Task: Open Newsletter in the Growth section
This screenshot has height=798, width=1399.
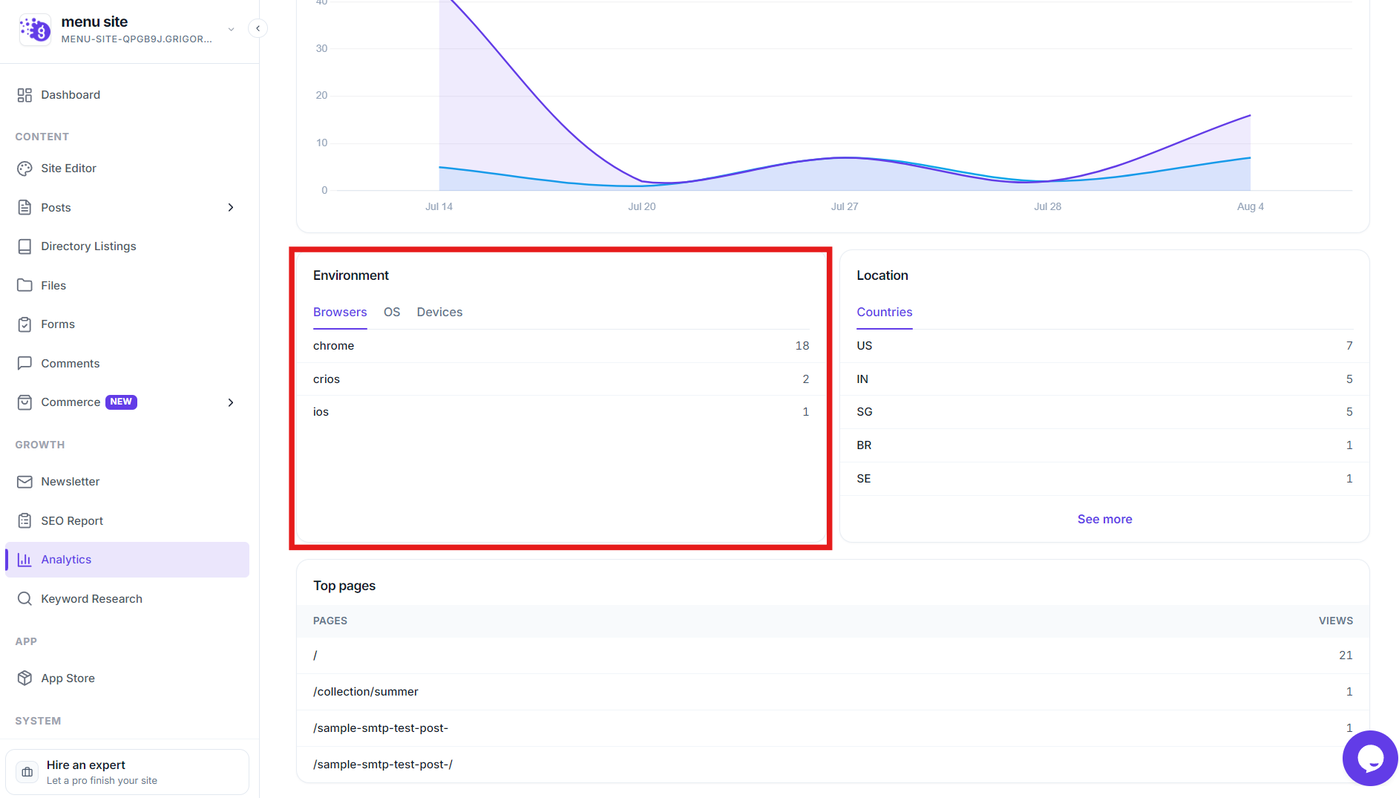Action: point(127,482)
